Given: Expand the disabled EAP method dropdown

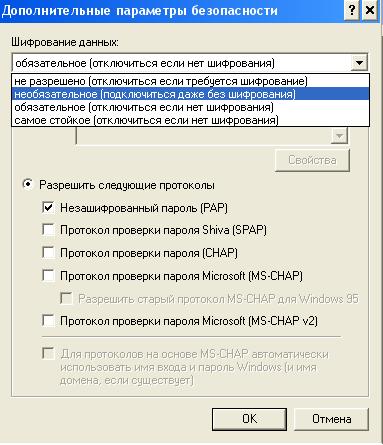Looking at the screenshot, I should (x=339, y=136).
